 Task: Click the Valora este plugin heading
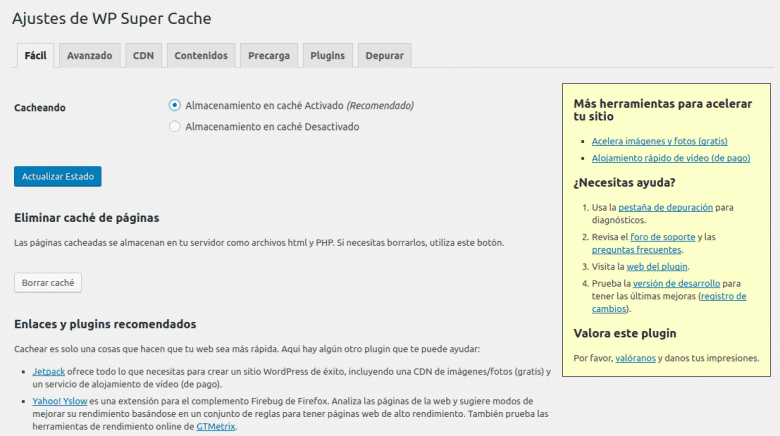[x=625, y=333]
